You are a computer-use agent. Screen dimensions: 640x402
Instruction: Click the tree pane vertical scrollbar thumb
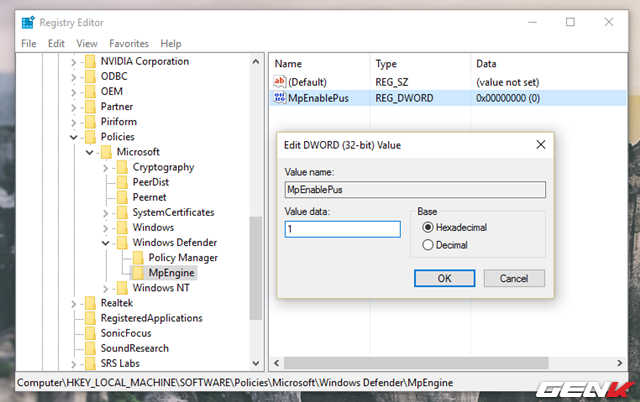(x=256, y=268)
